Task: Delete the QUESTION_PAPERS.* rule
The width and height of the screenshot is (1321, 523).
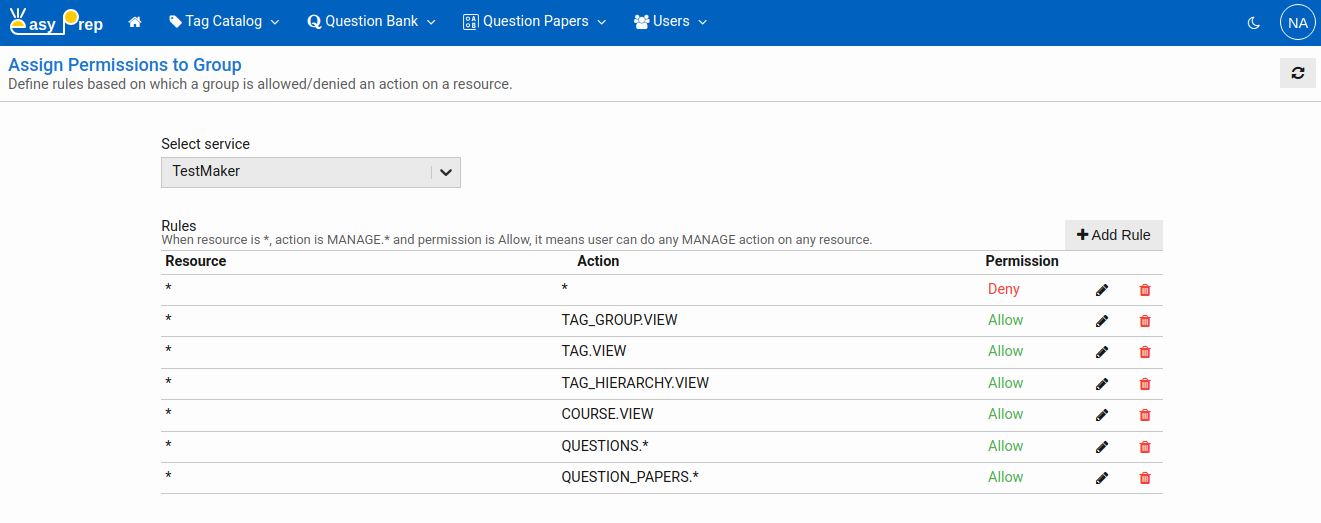Action: click(1145, 478)
